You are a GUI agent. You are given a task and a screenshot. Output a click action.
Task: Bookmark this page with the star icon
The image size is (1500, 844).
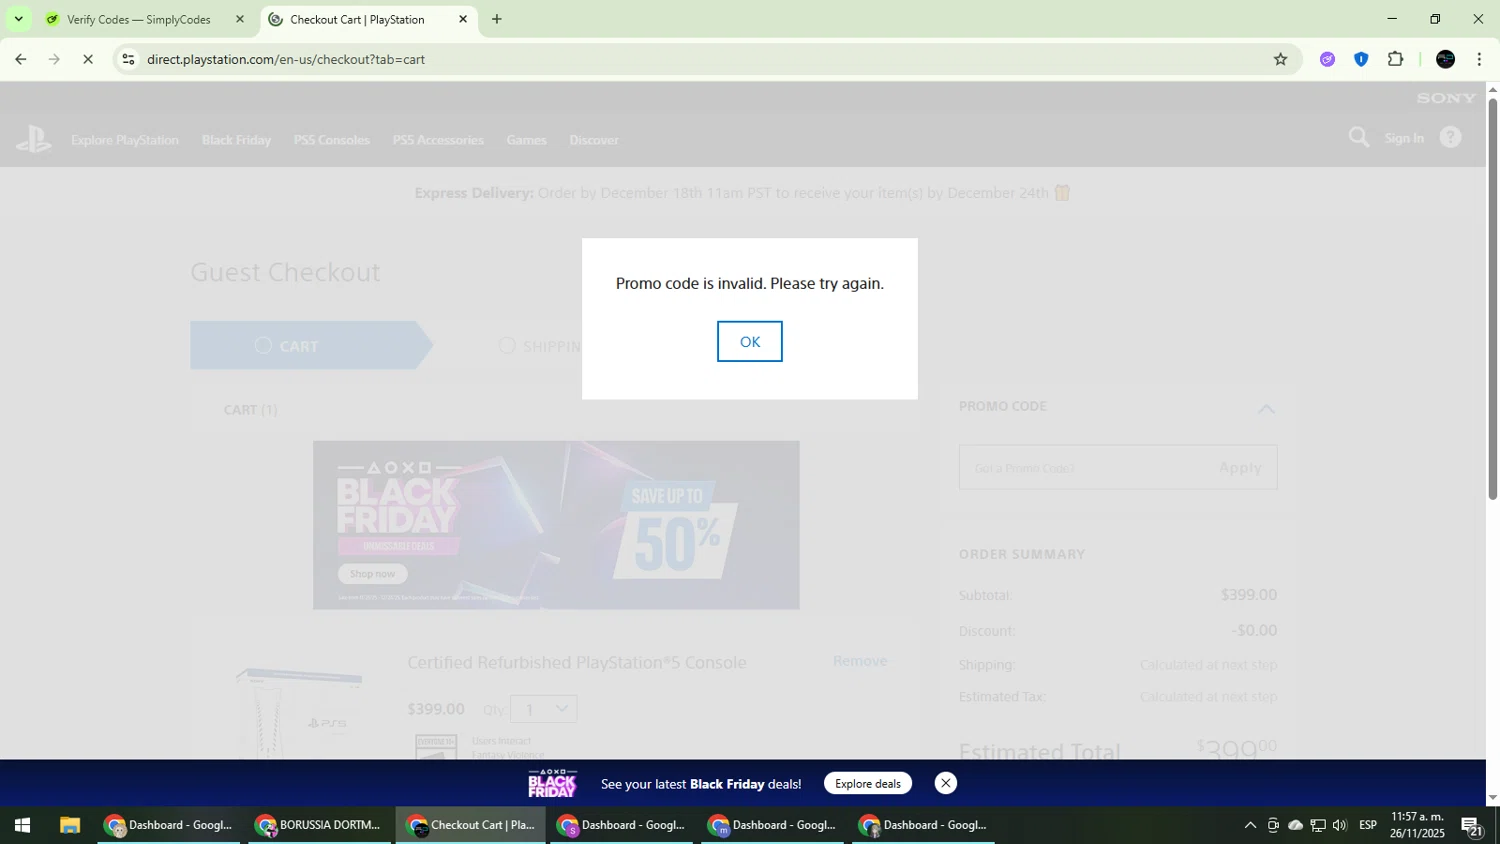pyautogui.click(x=1280, y=59)
